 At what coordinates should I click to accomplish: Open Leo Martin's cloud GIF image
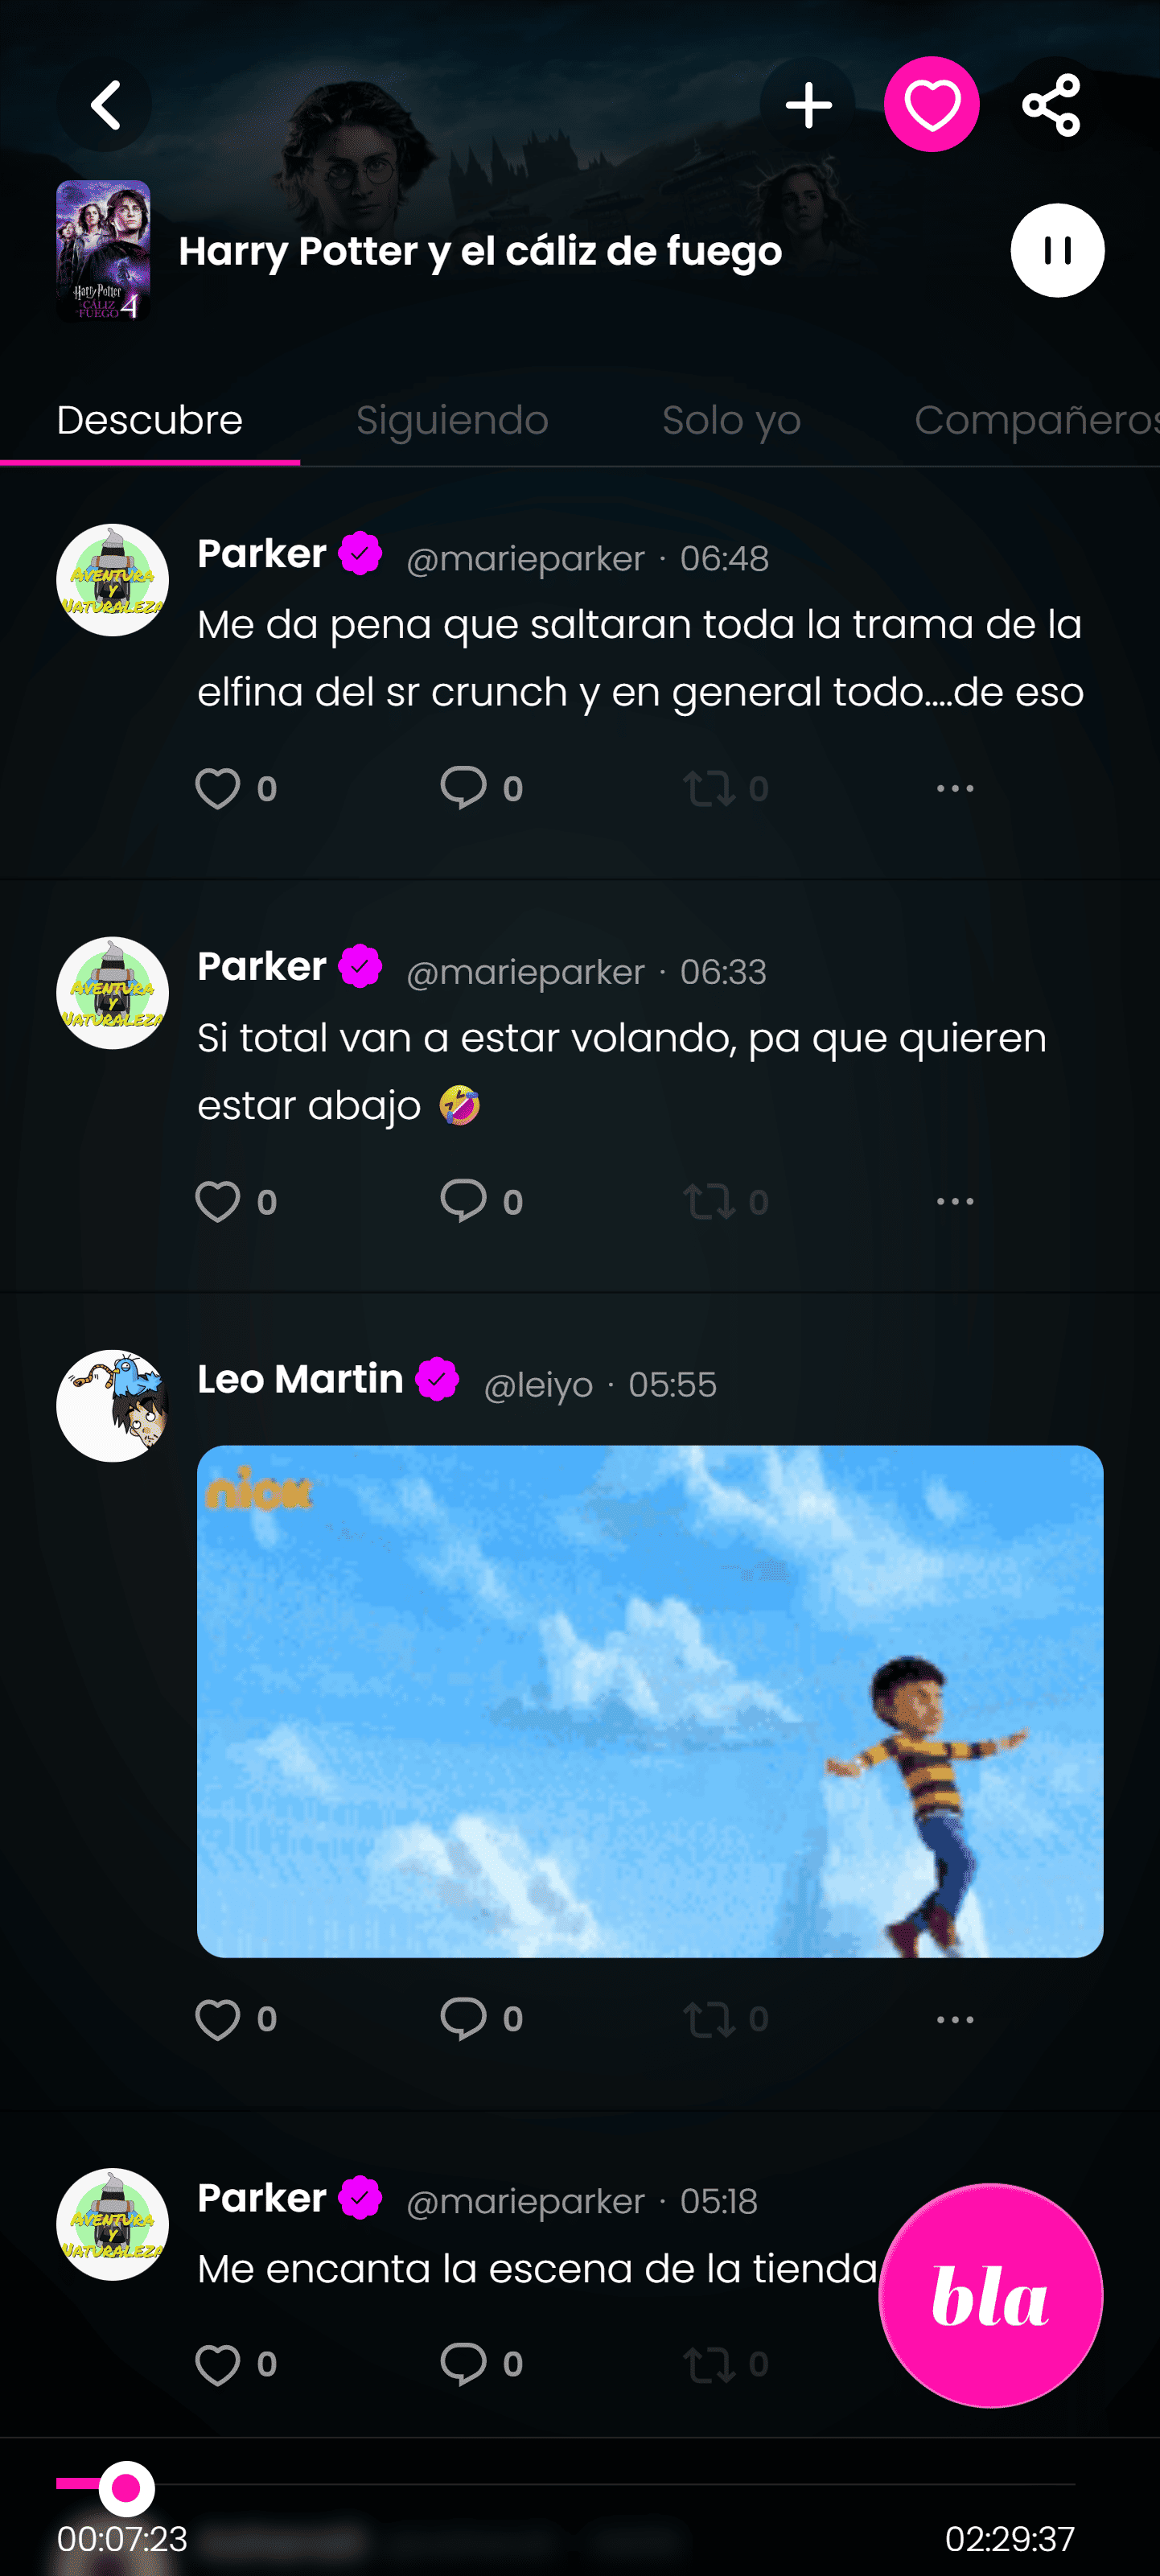[650, 1700]
